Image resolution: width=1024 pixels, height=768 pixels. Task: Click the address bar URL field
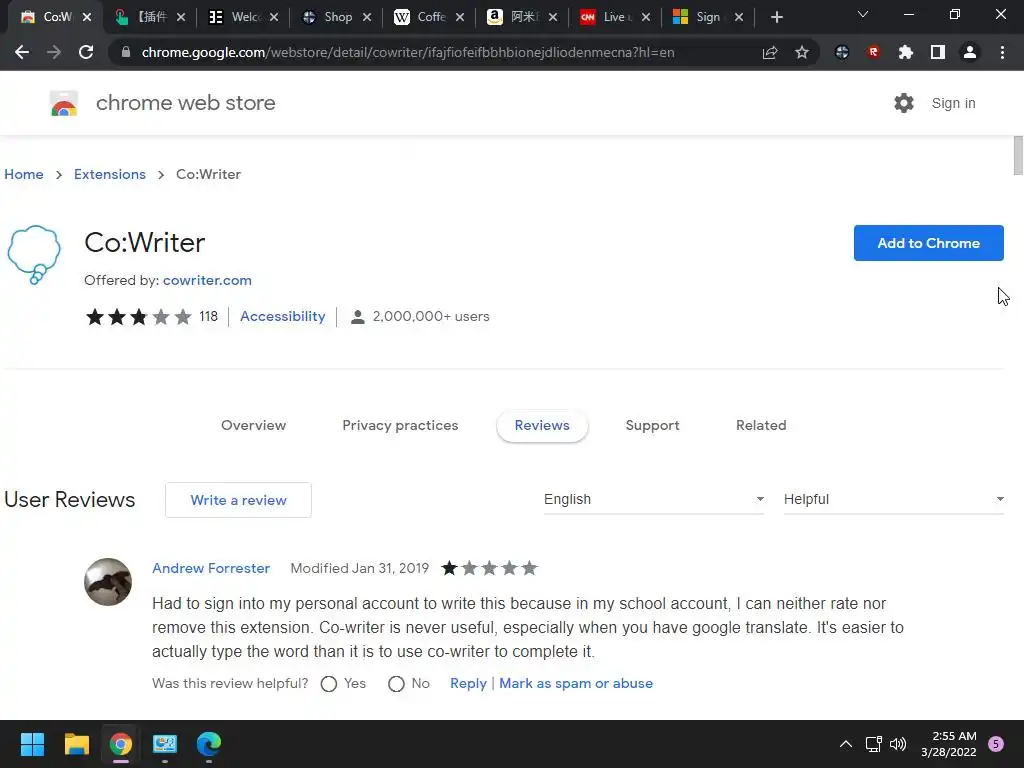tap(408, 52)
